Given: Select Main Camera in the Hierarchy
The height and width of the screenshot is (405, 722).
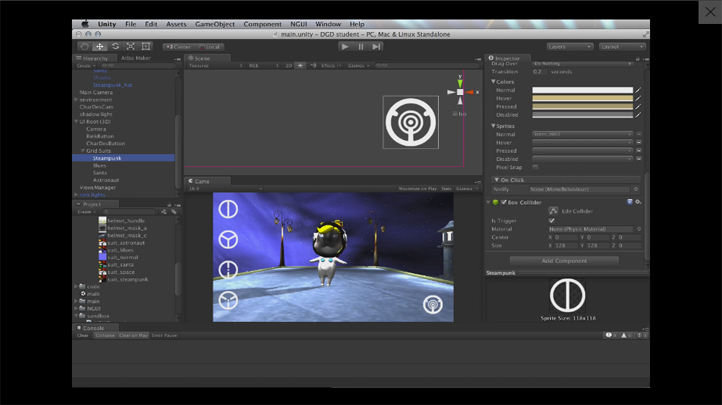Looking at the screenshot, I should (96, 93).
